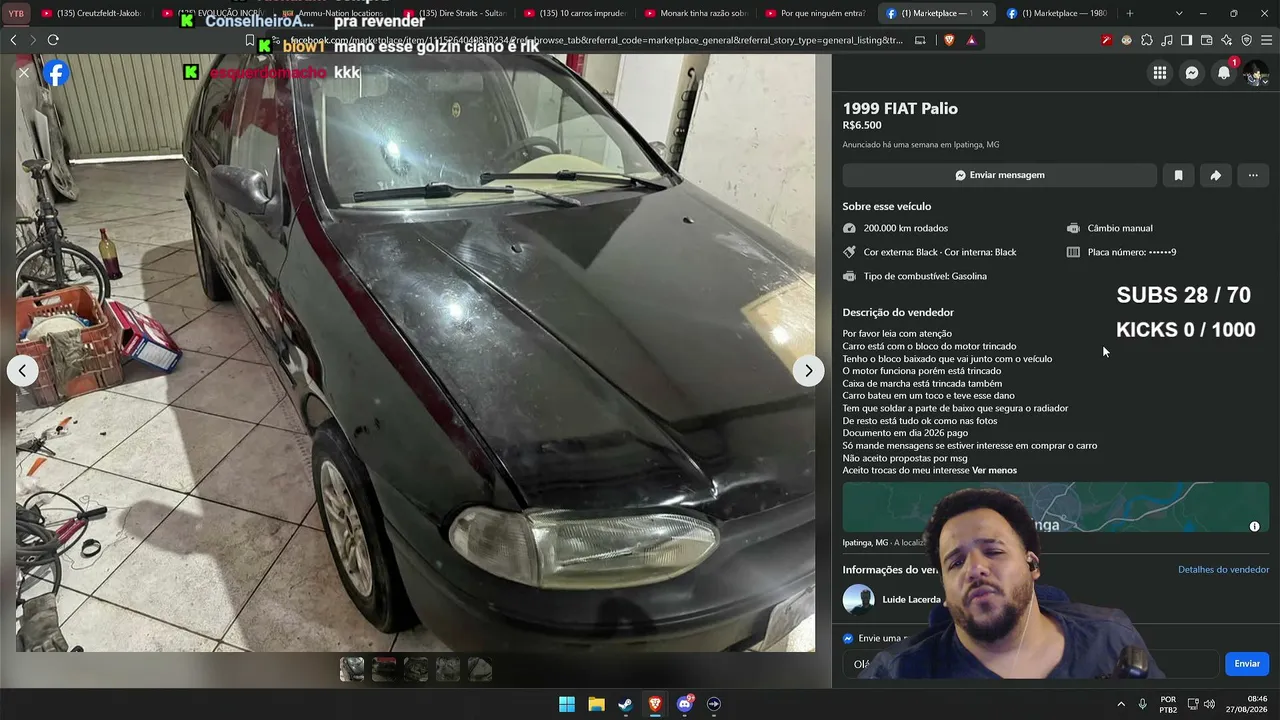The width and height of the screenshot is (1280, 720).
Task: Open the Brave Wallet icon
Action: (1206, 40)
